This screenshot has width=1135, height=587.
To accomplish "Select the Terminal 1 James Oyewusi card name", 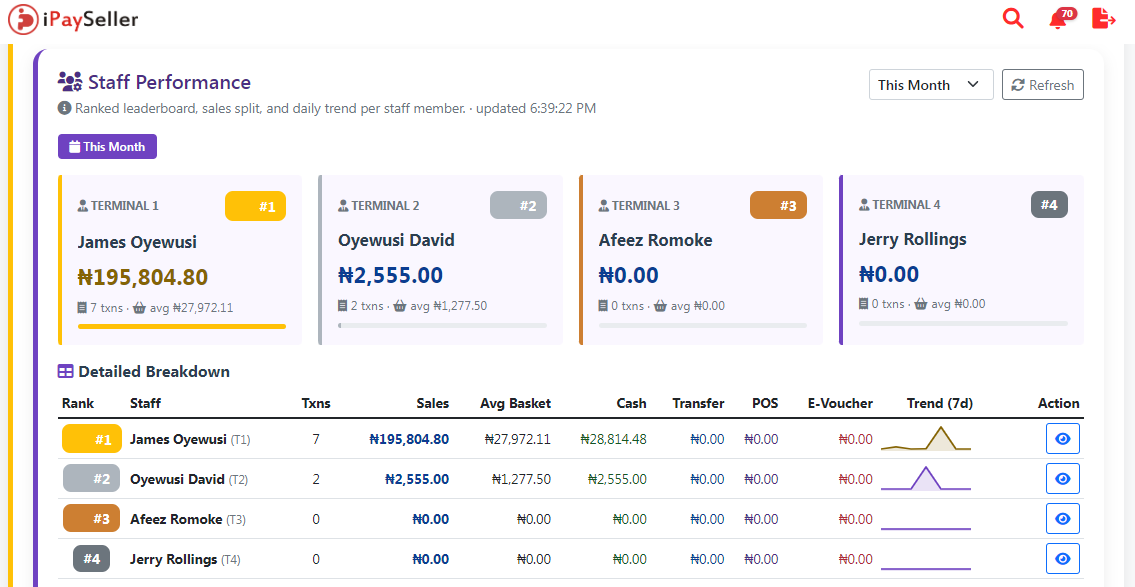I will [137, 242].
